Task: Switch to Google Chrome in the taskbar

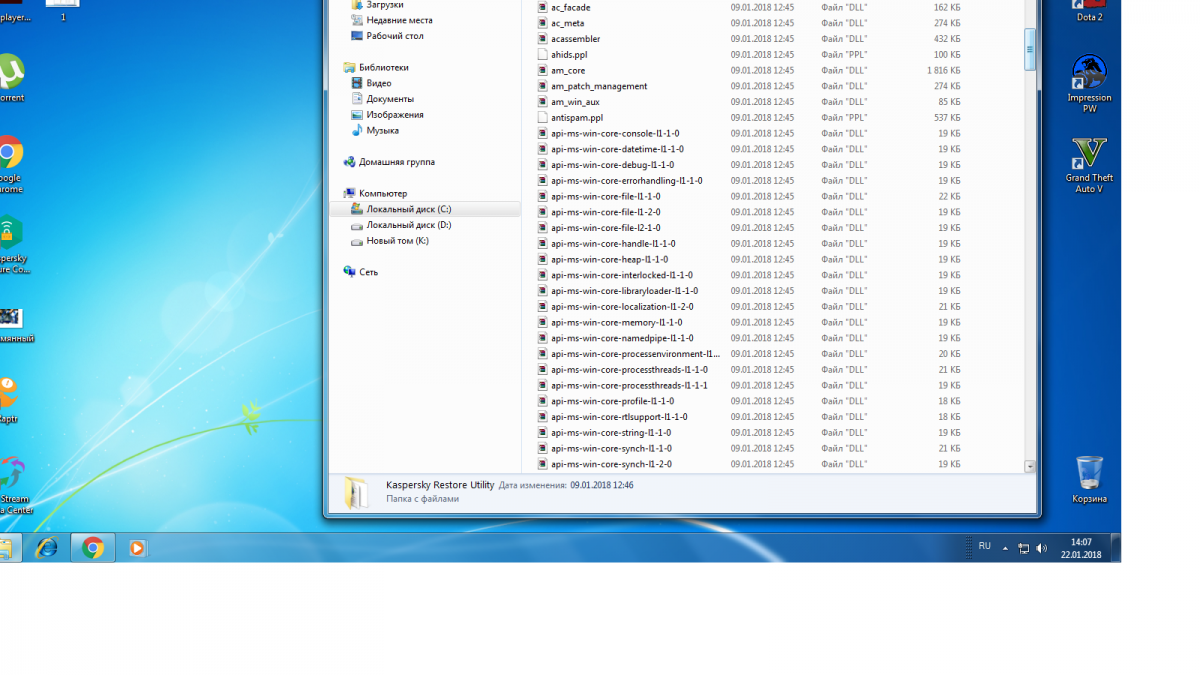Action: click(93, 548)
